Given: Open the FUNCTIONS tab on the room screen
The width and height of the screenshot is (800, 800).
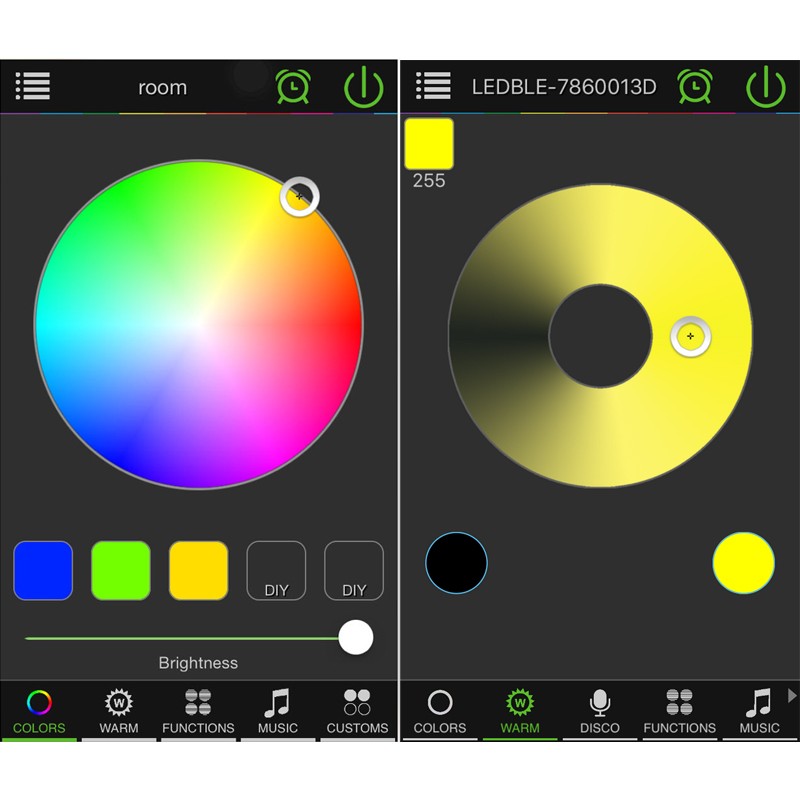Looking at the screenshot, I should pyautogui.click(x=198, y=711).
